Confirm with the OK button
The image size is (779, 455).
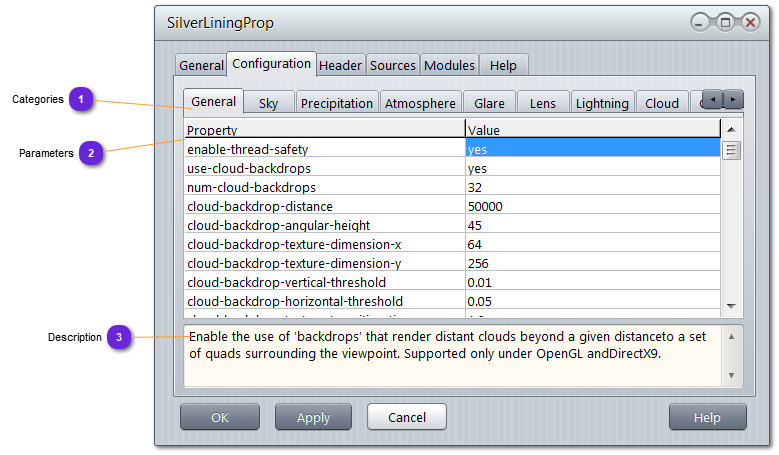point(220,417)
